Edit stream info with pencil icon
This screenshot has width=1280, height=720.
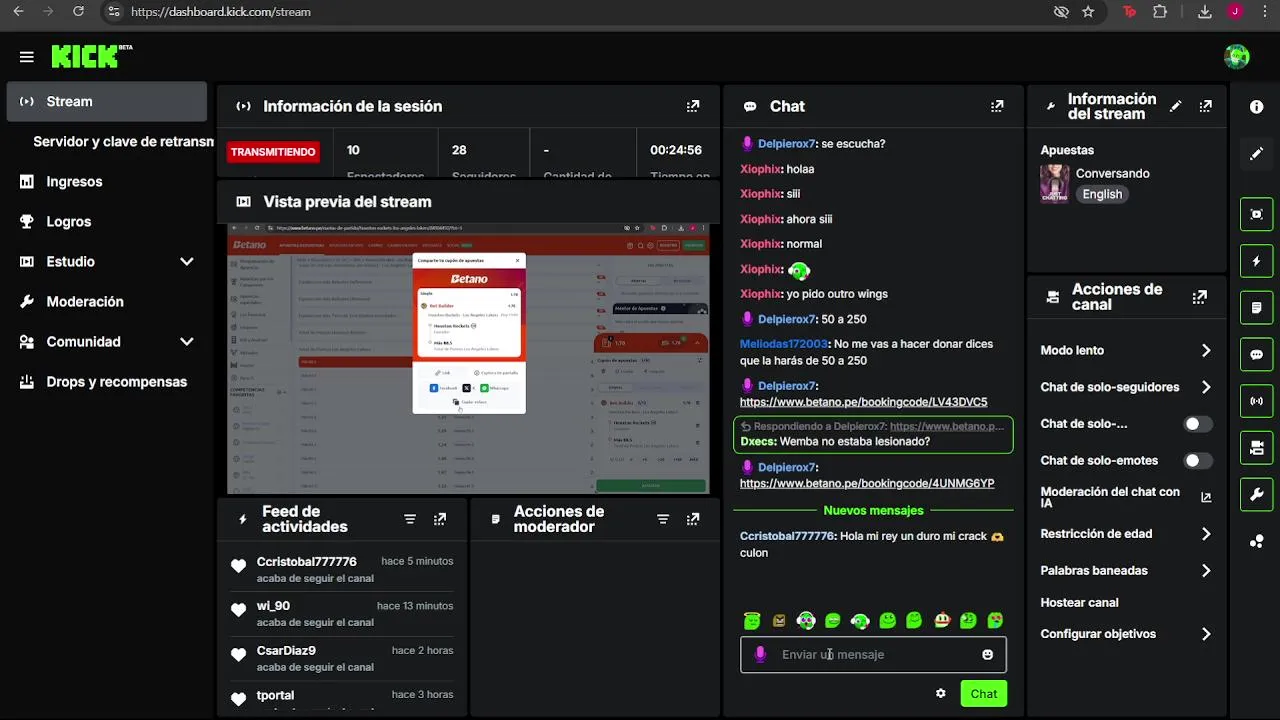tap(1176, 106)
